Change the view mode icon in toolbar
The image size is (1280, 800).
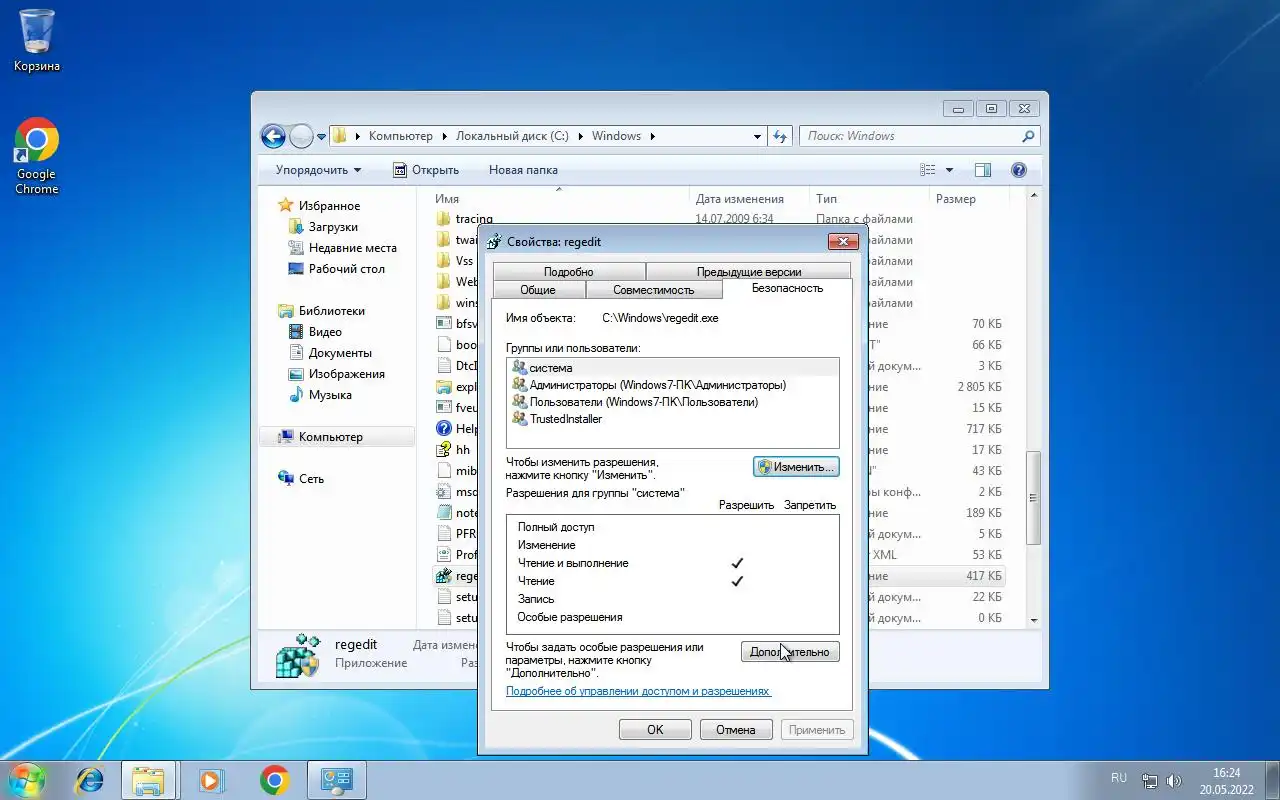click(x=928, y=170)
